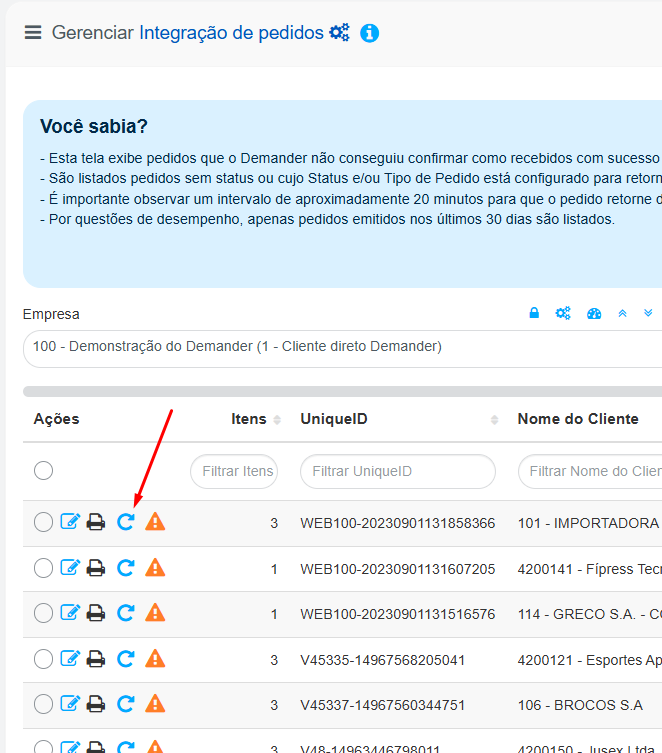Image resolution: width=662 pixels, height=753 pixels.
Task: Click the Ações column header
Action: pyautogui.click(x=56, y=419)
